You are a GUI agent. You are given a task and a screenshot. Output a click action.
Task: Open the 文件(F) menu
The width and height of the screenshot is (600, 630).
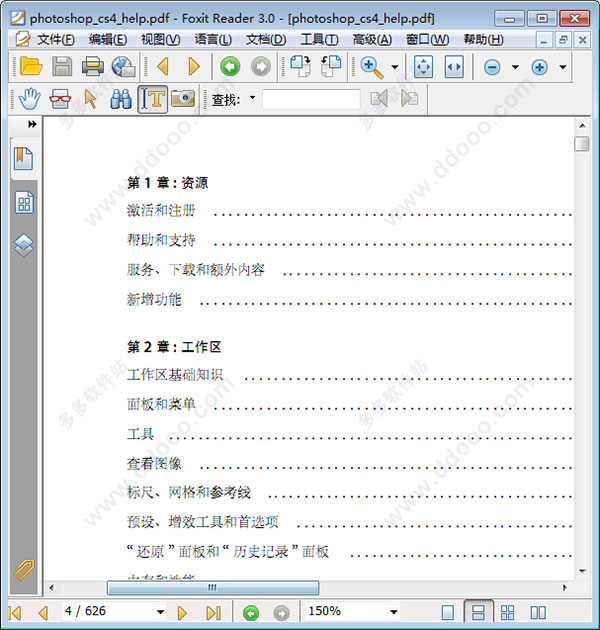[x=56, y=39]
